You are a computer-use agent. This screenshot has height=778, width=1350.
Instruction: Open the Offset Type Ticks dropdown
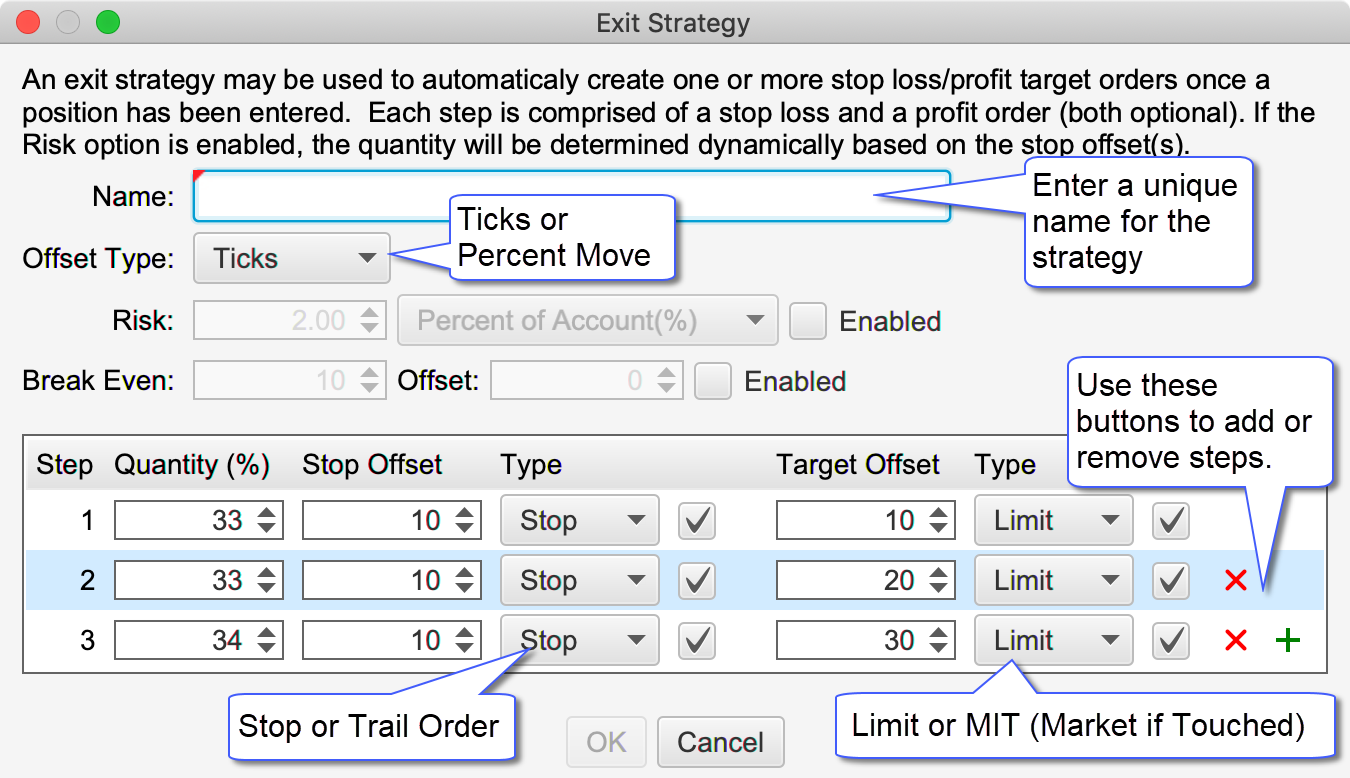pyautogui.click(x=290, y=259)
